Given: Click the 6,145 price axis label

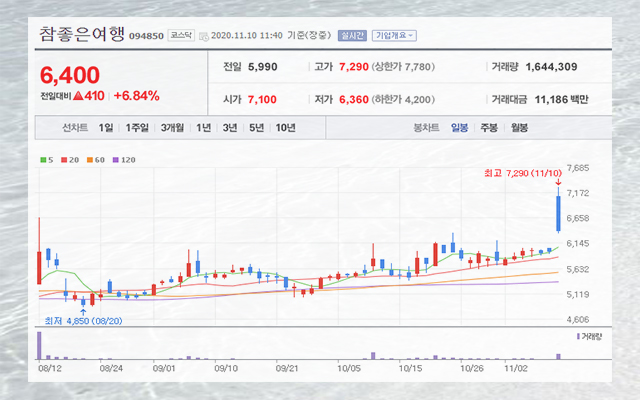Looking at the screenshot, I should (578, 244).
